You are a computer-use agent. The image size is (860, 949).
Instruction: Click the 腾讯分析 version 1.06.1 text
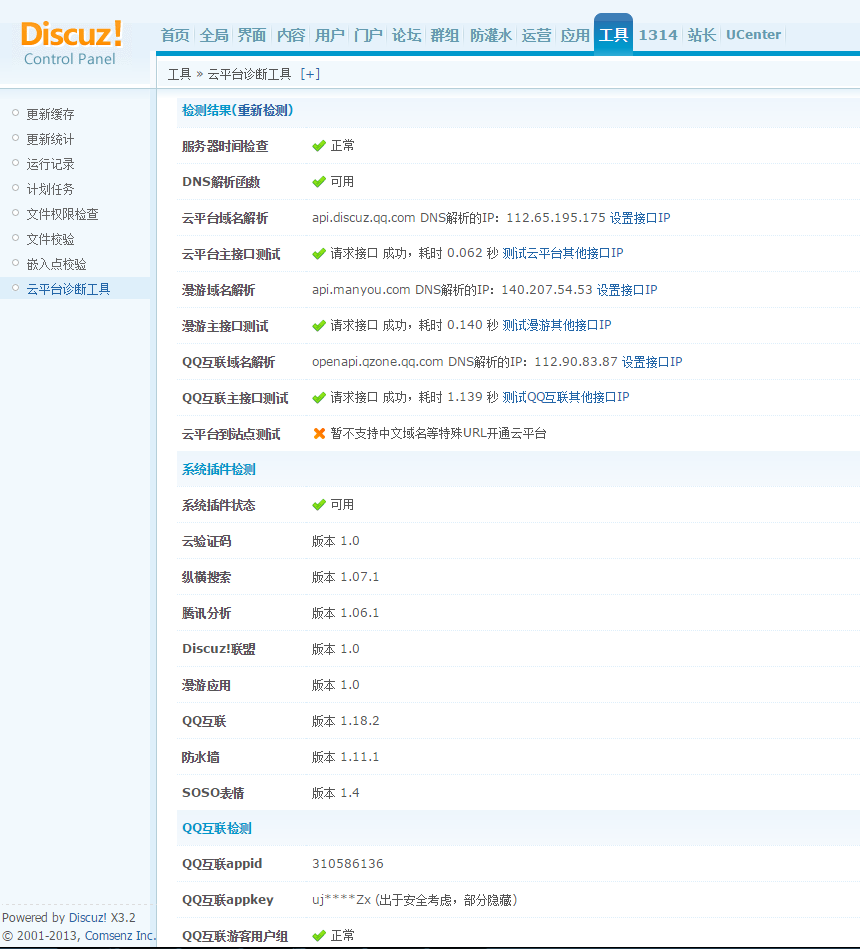click(x=346, y=613)
